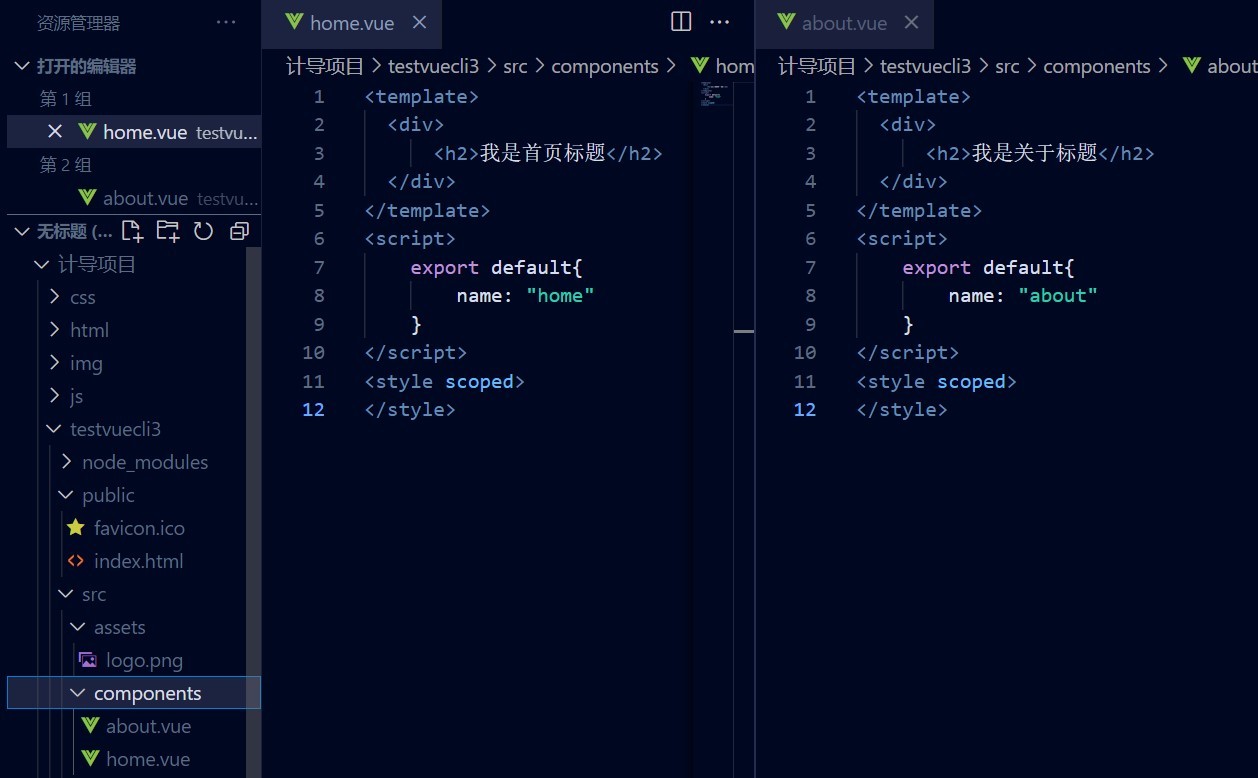The height and width of the screenshot is (778, 1258).
Task: Click the new file icon
Action: 132,231
